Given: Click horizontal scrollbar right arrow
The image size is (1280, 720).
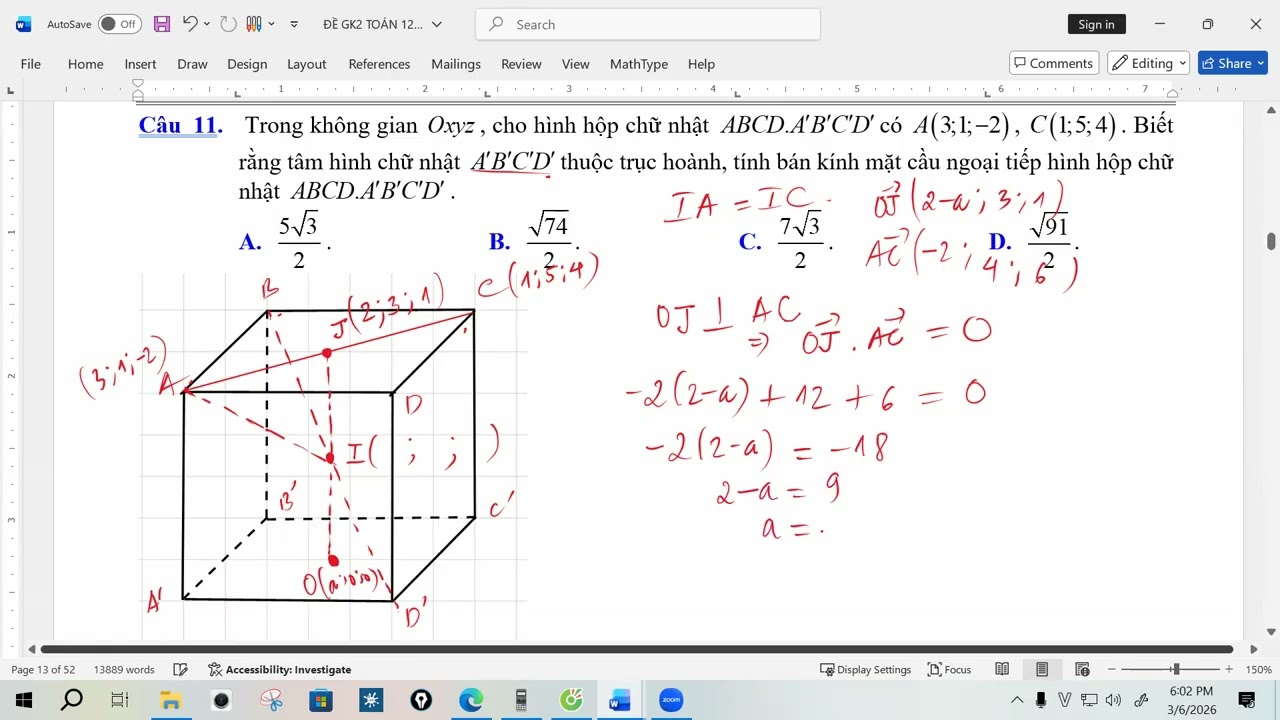Looking at the screenshot, I should pyautogui.click(x=1254, y=649).
